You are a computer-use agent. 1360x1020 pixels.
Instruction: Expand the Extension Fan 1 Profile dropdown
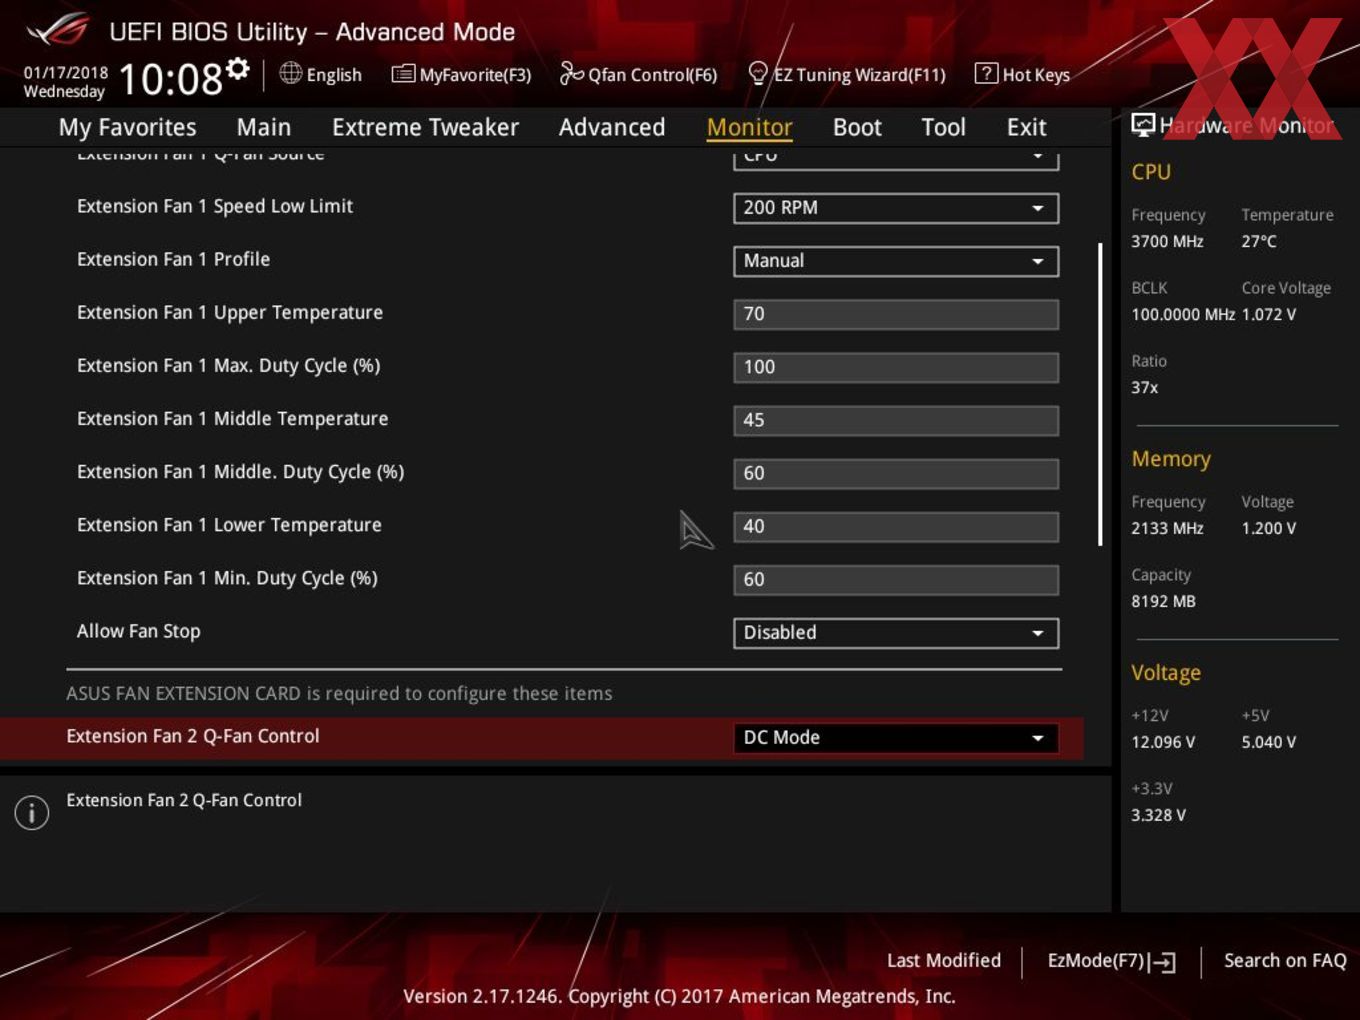click(896, 261)
